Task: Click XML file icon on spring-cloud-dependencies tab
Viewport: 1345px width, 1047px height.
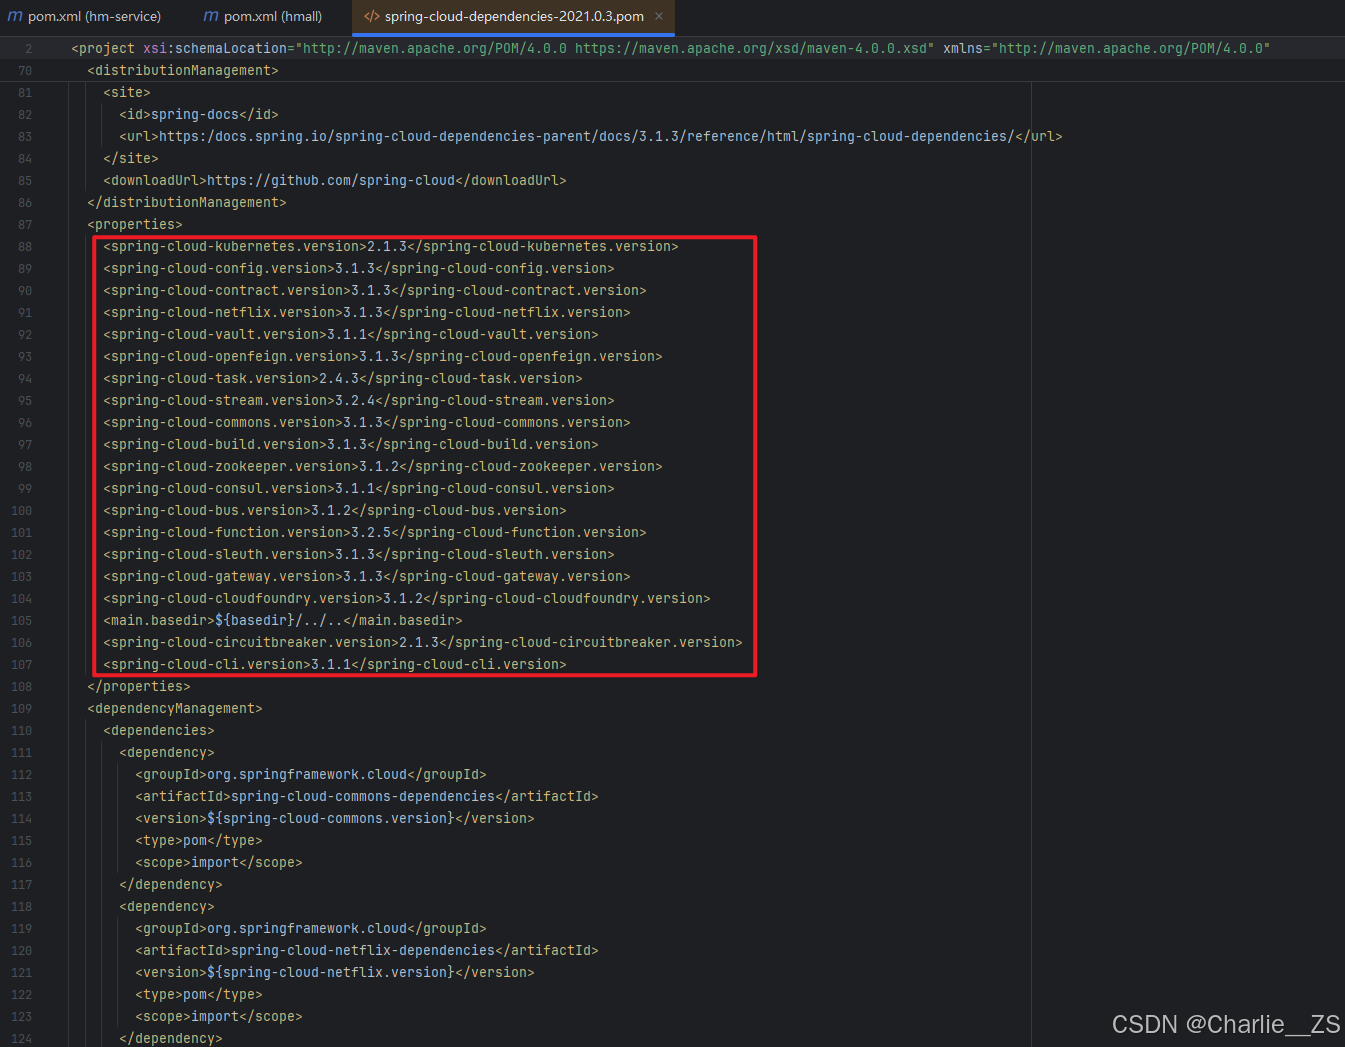Action: [372, 16]
